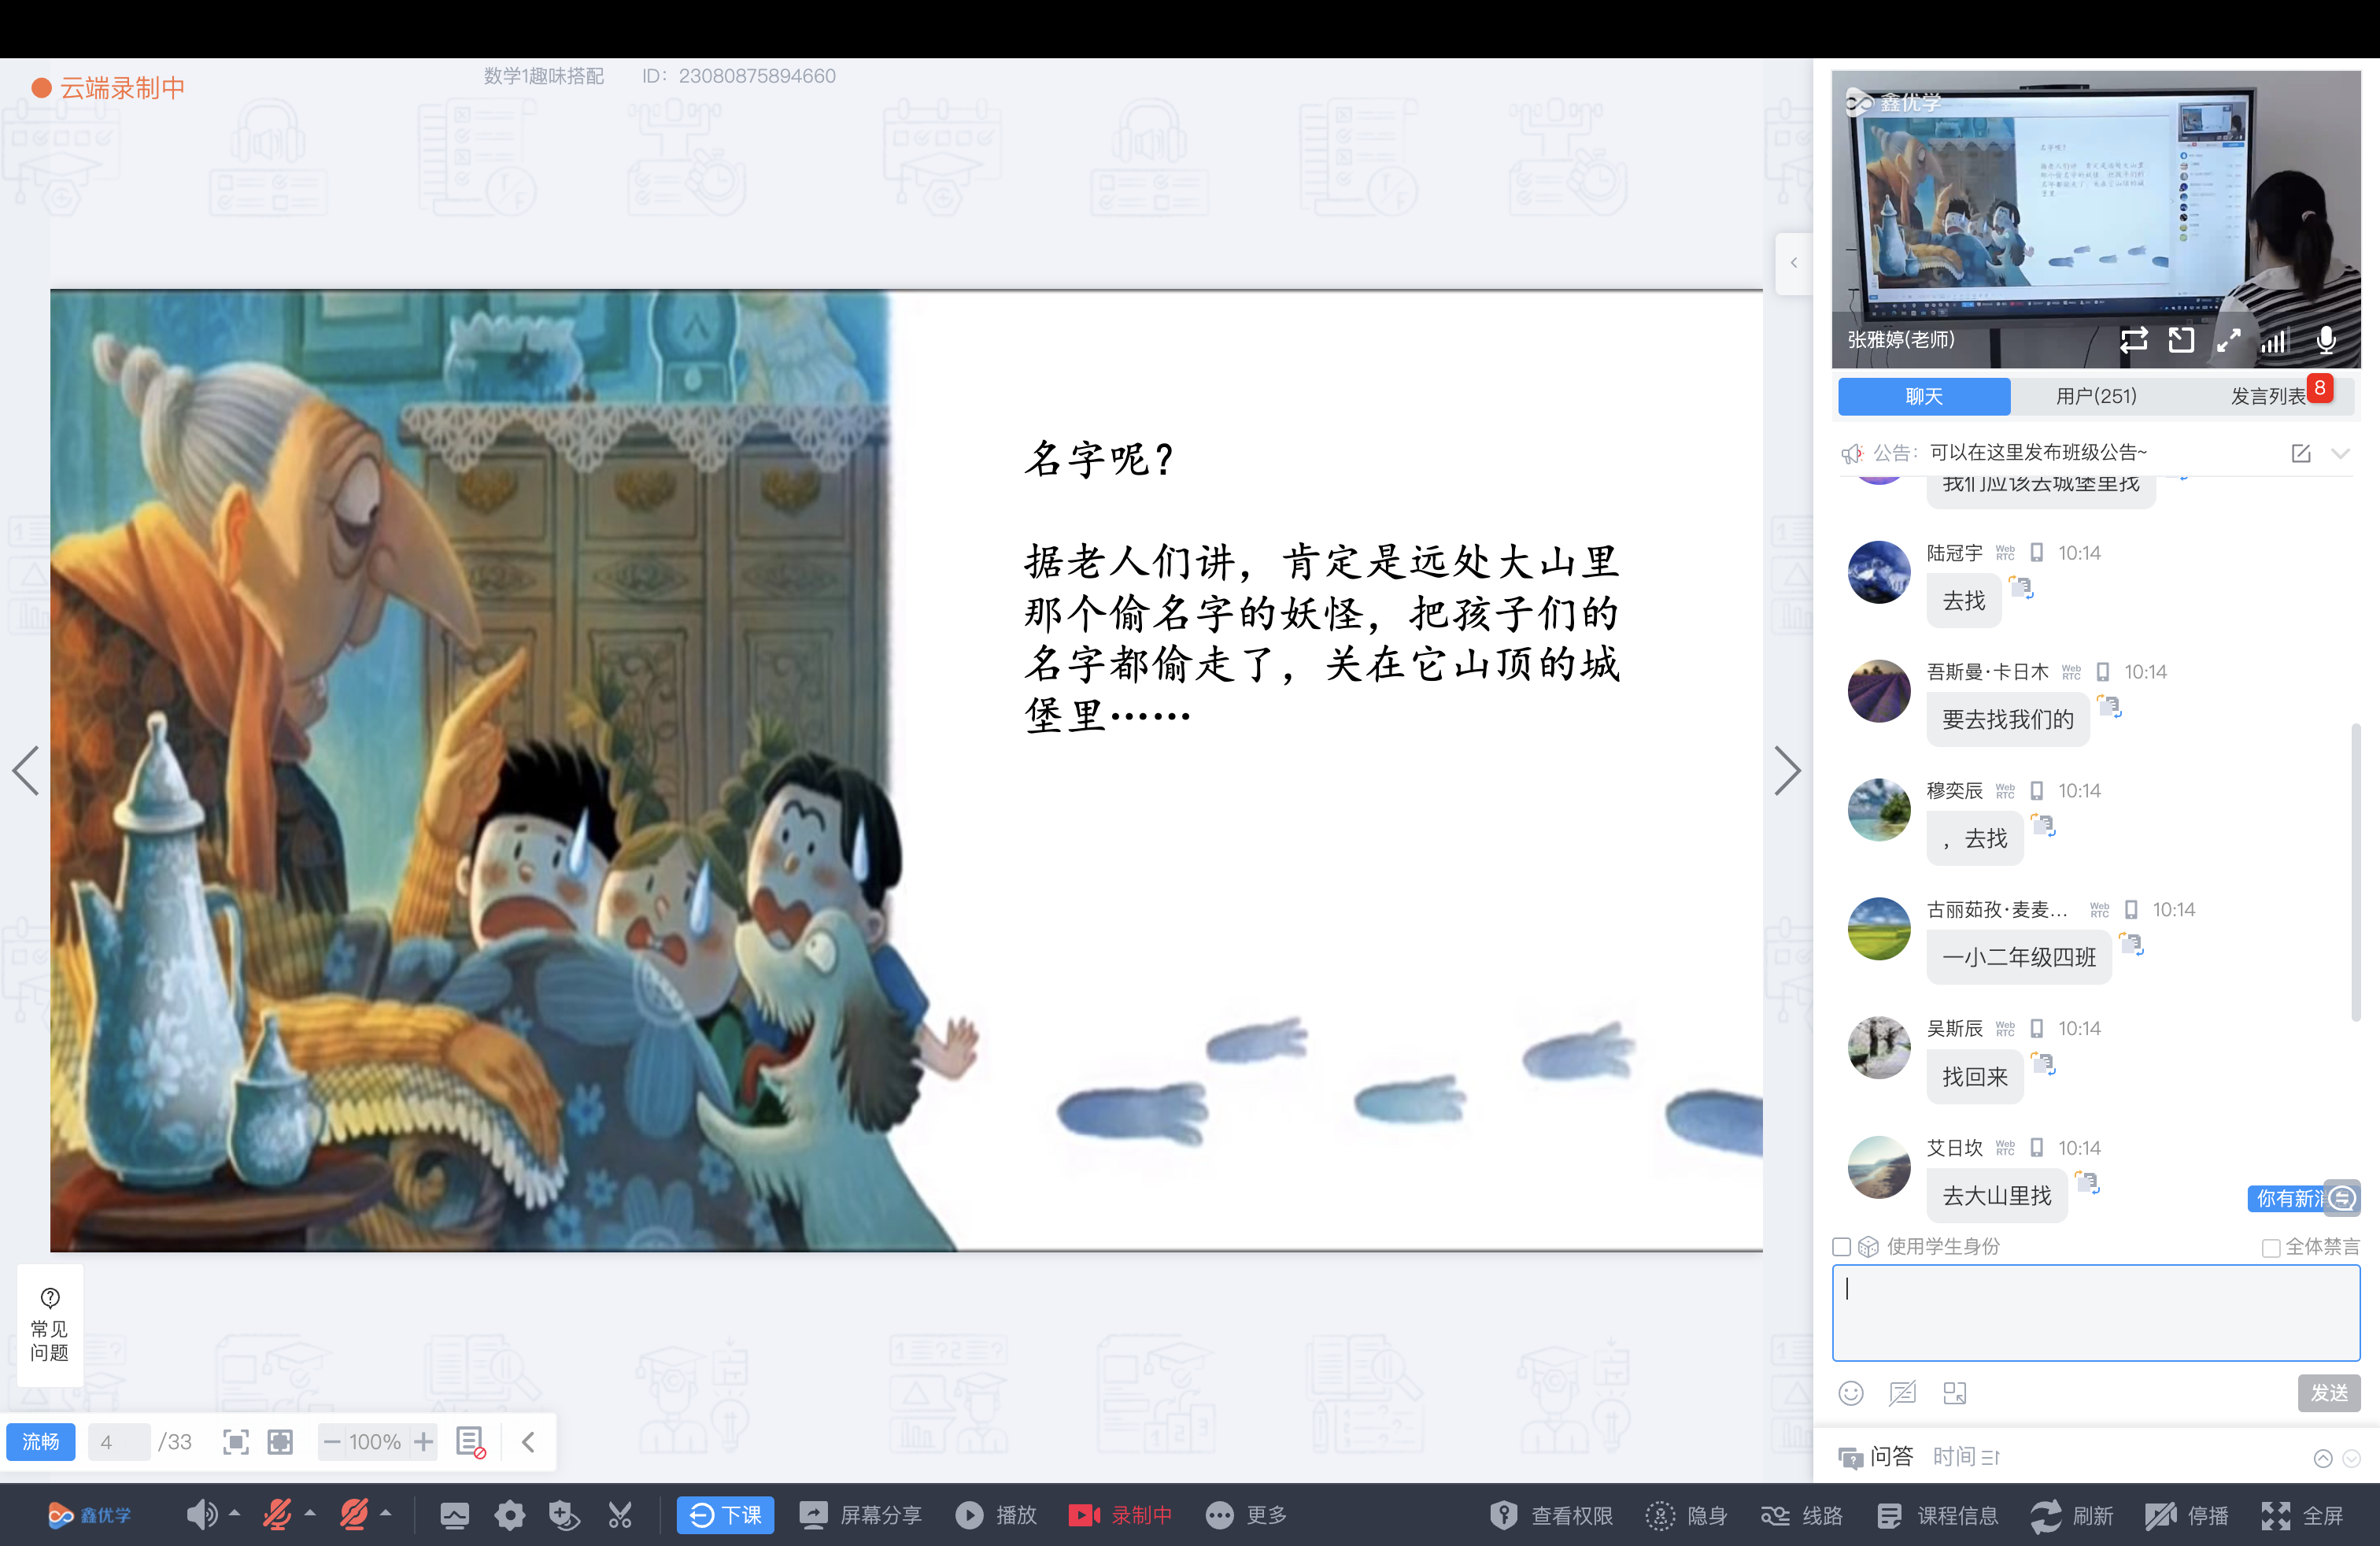Open the 更多 more options menu
2380x1546 pixels.
(1246, 1515)
